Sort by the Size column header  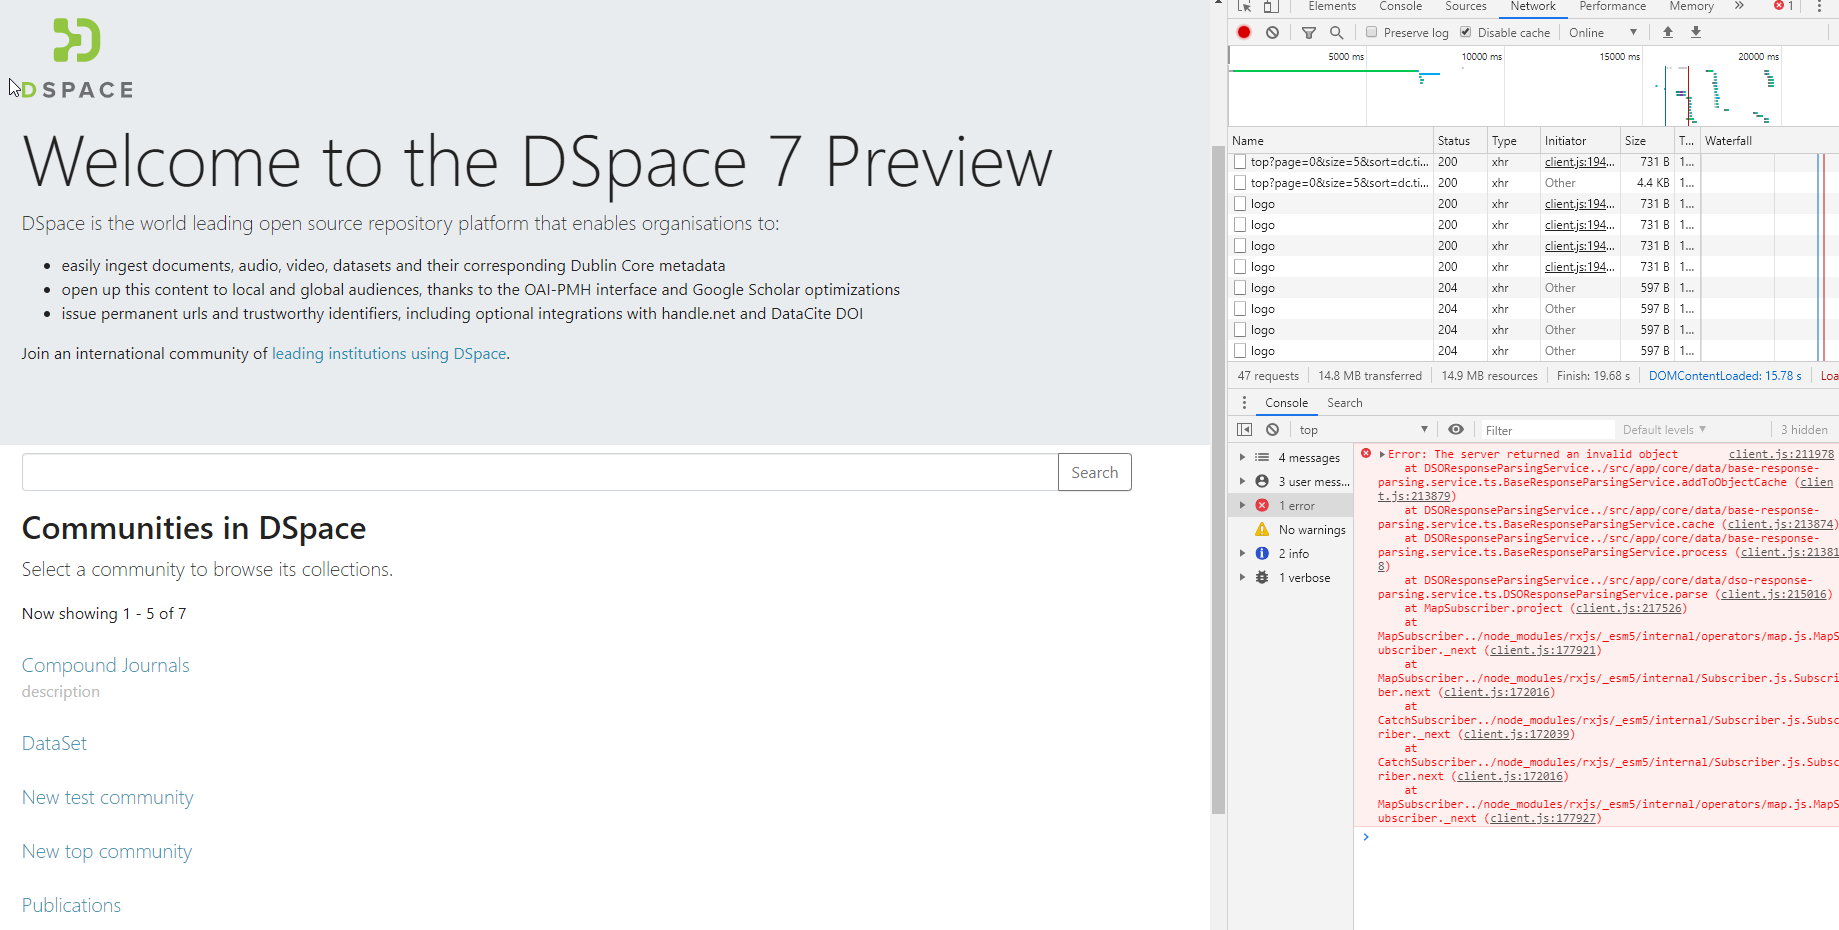click(1646, 141)
